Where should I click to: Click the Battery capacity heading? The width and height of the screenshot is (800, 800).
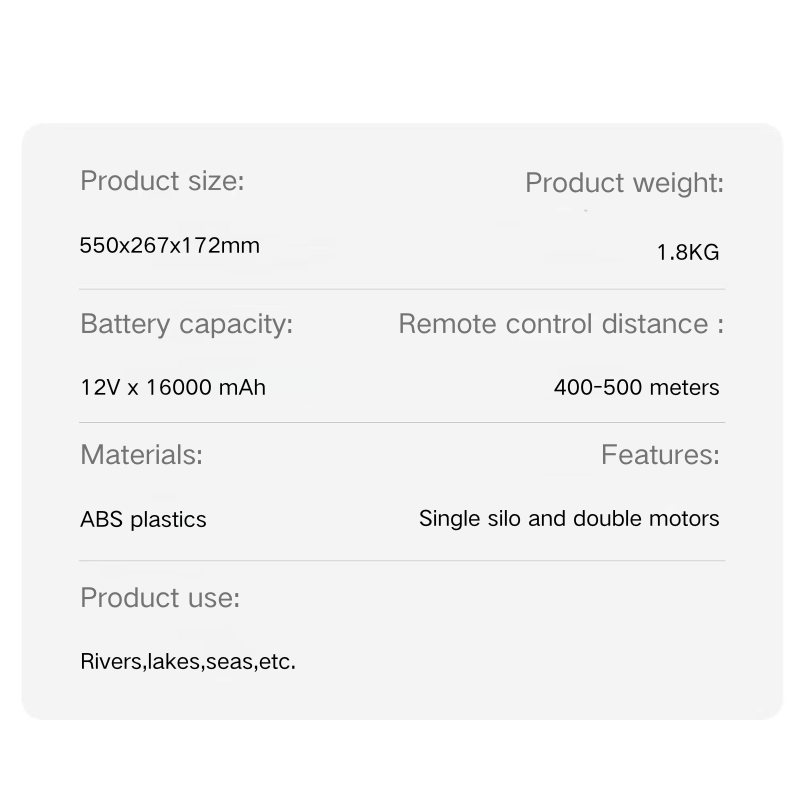[187, 324]
